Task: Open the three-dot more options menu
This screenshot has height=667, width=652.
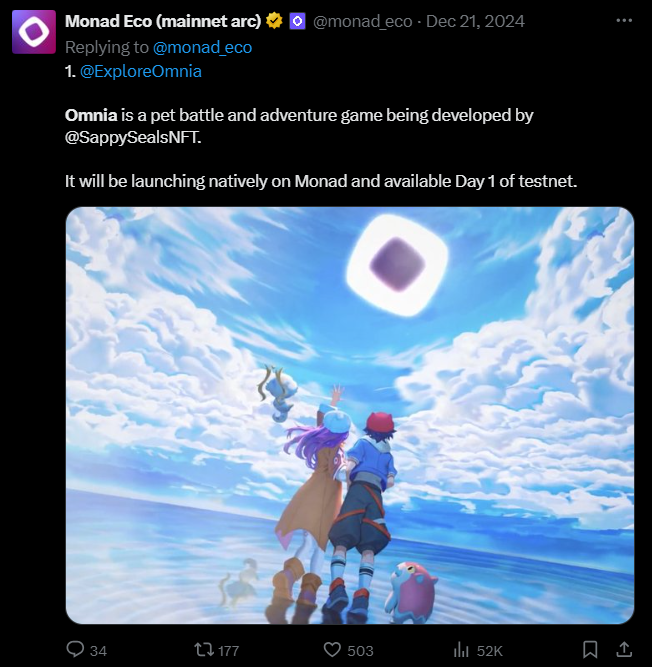Action: pos(624,20)
